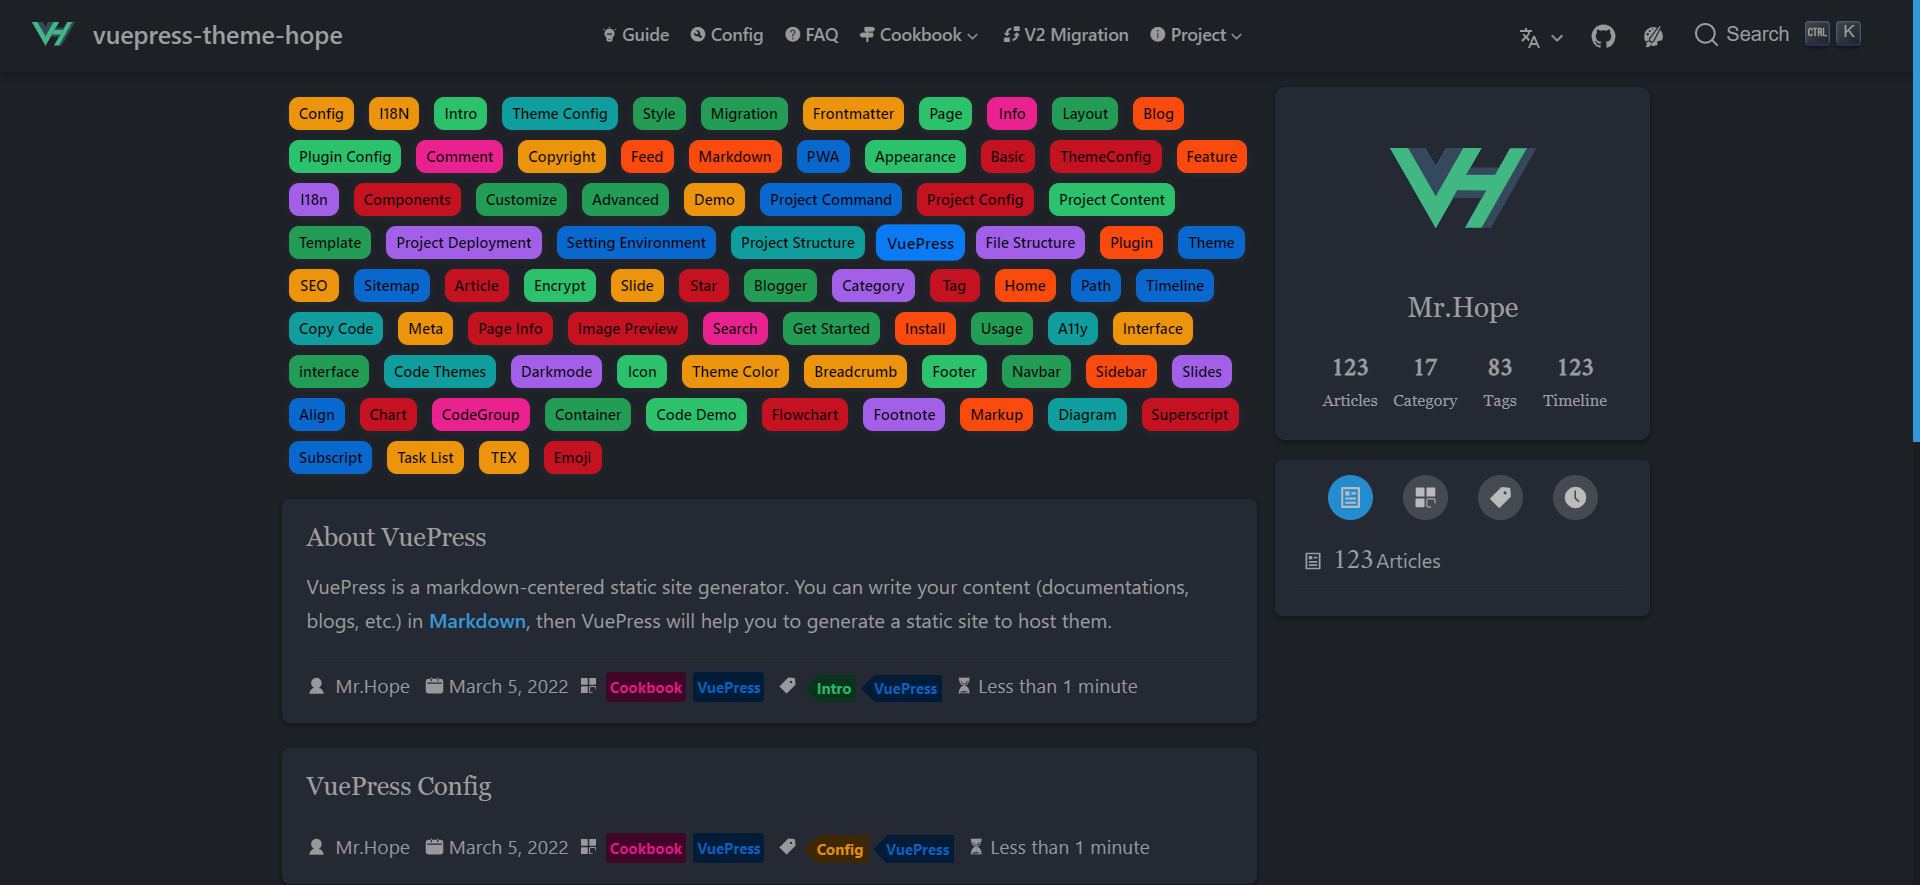
Task: Select the Darkmode tag
Action: tap(556, 372)
